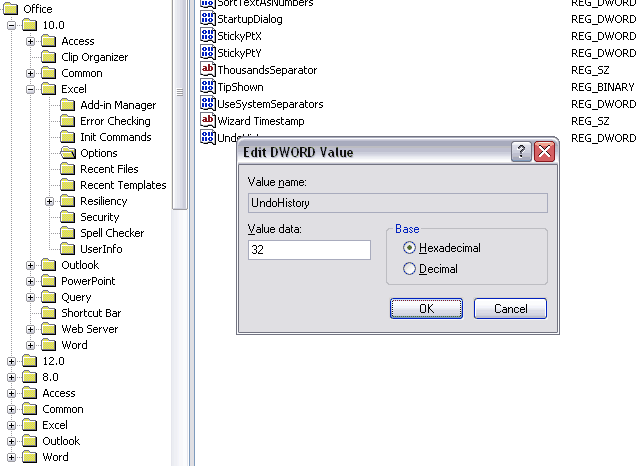Viewport: 642px width, 466px height.
Task: Select the StartupDialog DWORD value icon
Action: (x=208, y=18)
